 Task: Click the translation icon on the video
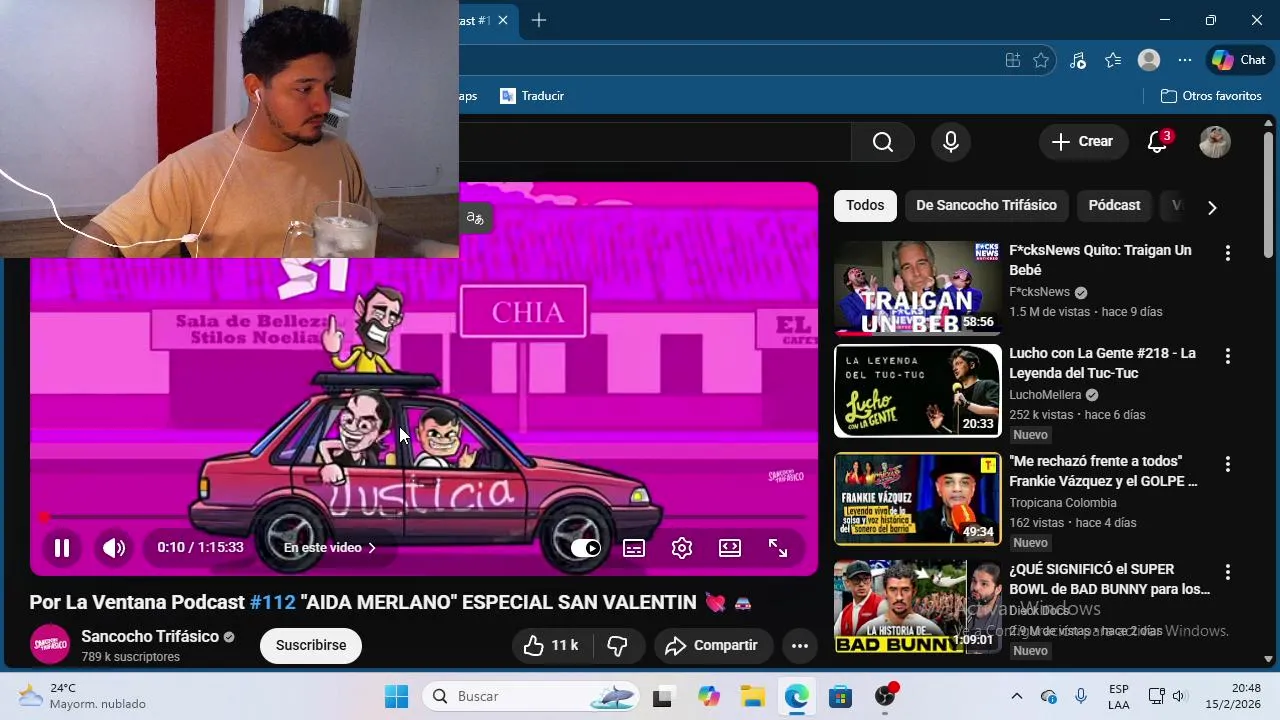click(475, 218)
